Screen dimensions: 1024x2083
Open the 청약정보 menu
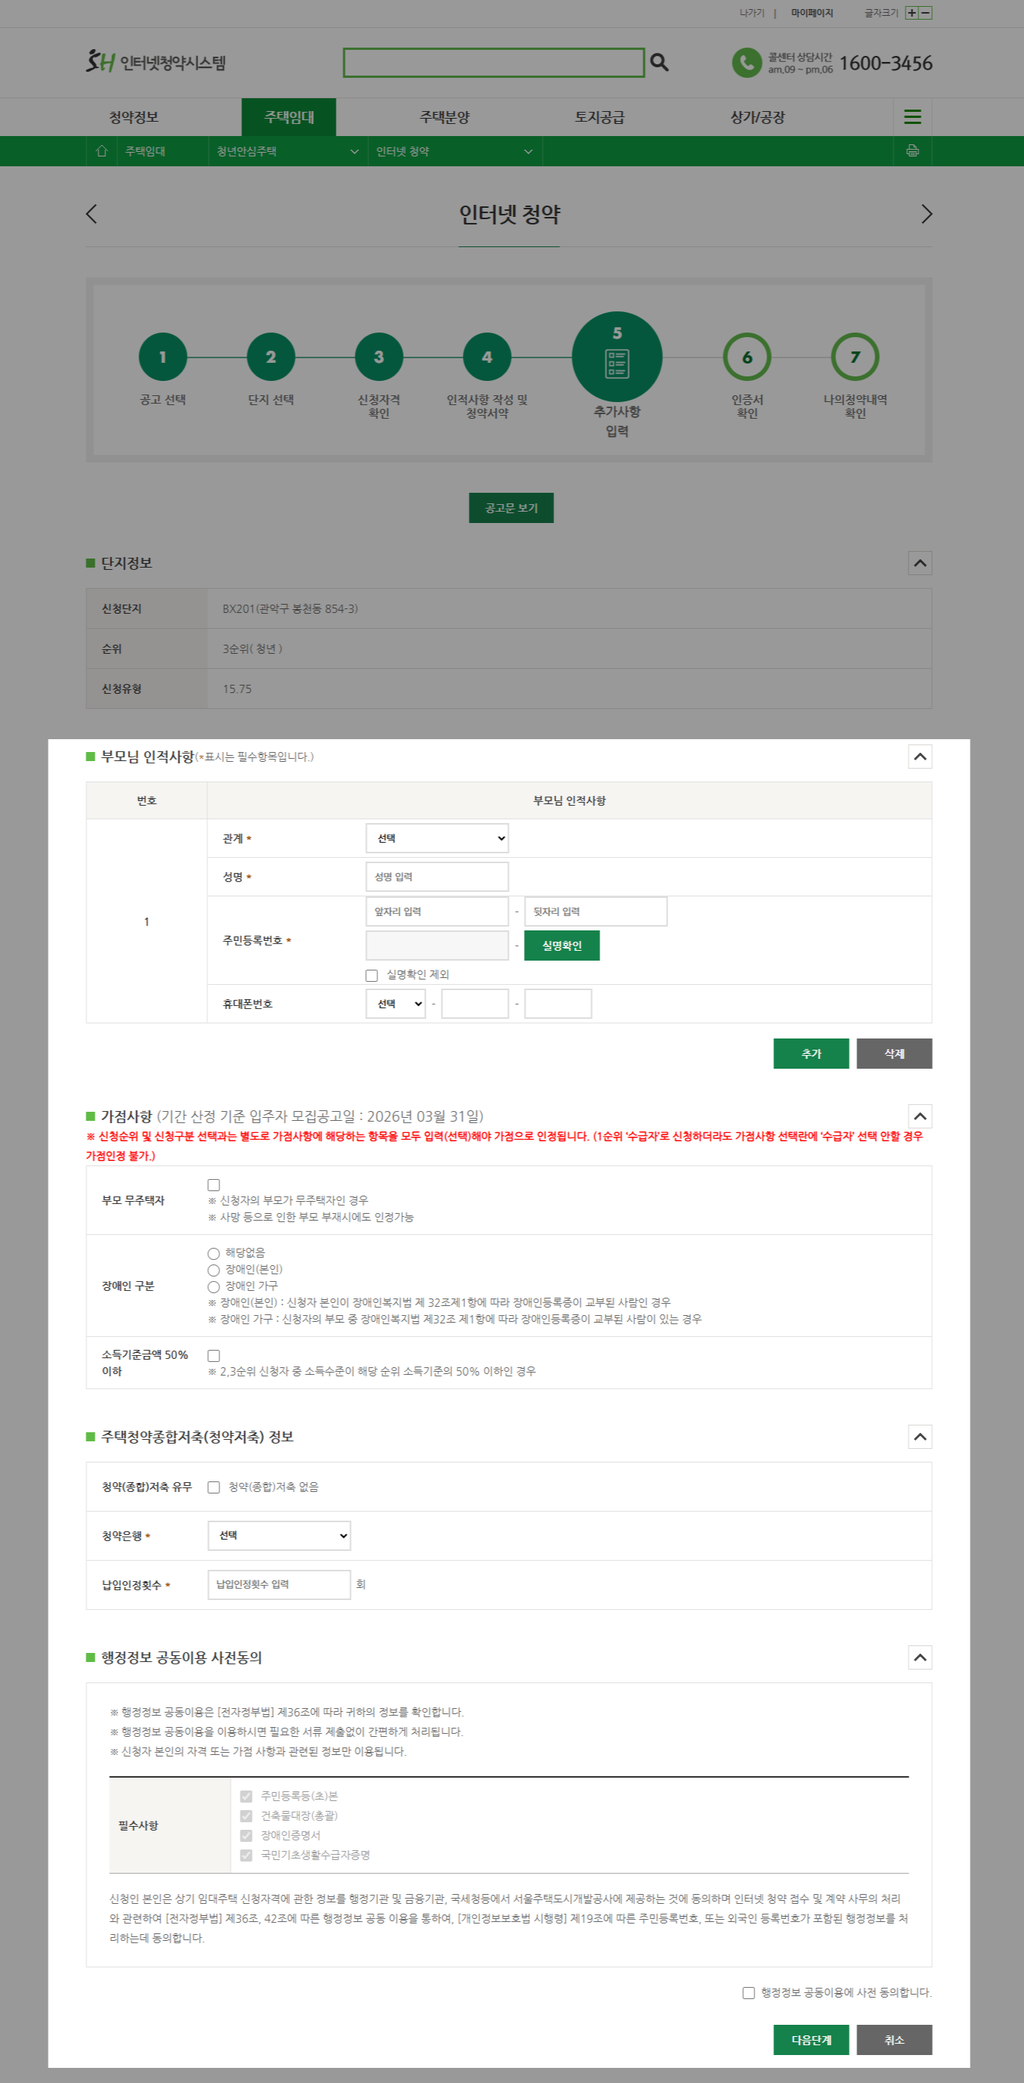(x=134, y=117)
